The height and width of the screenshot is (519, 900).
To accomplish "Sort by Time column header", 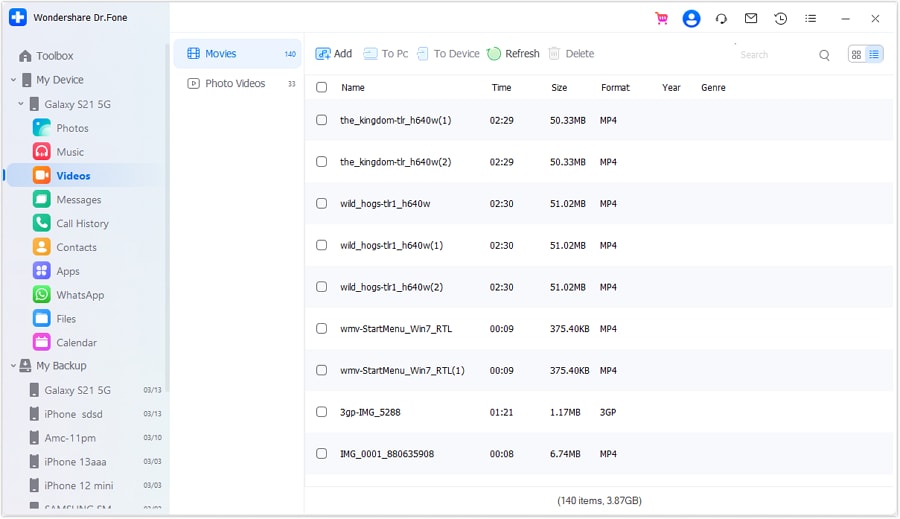I will 501,88.
